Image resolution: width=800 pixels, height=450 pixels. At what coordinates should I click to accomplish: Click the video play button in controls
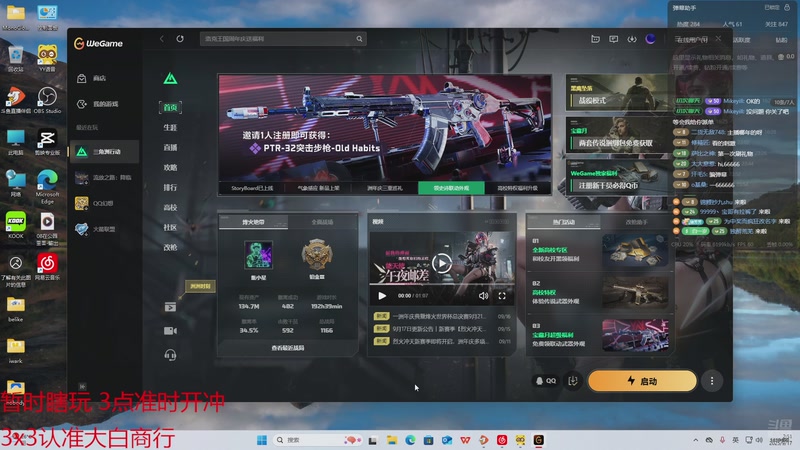click(382, 296)
